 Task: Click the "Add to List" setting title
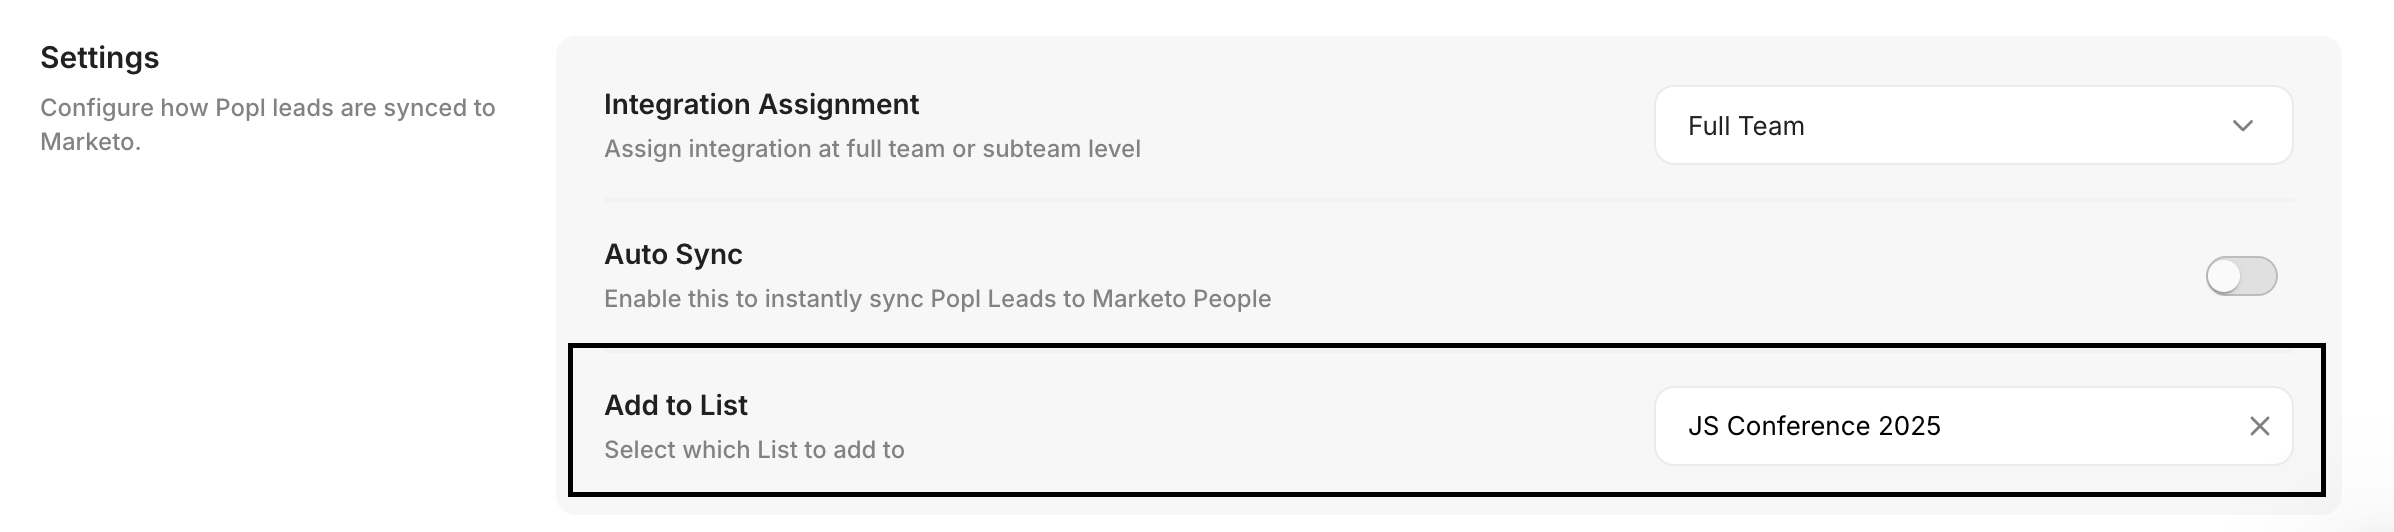pyautogui.click(x=676, y=405)
